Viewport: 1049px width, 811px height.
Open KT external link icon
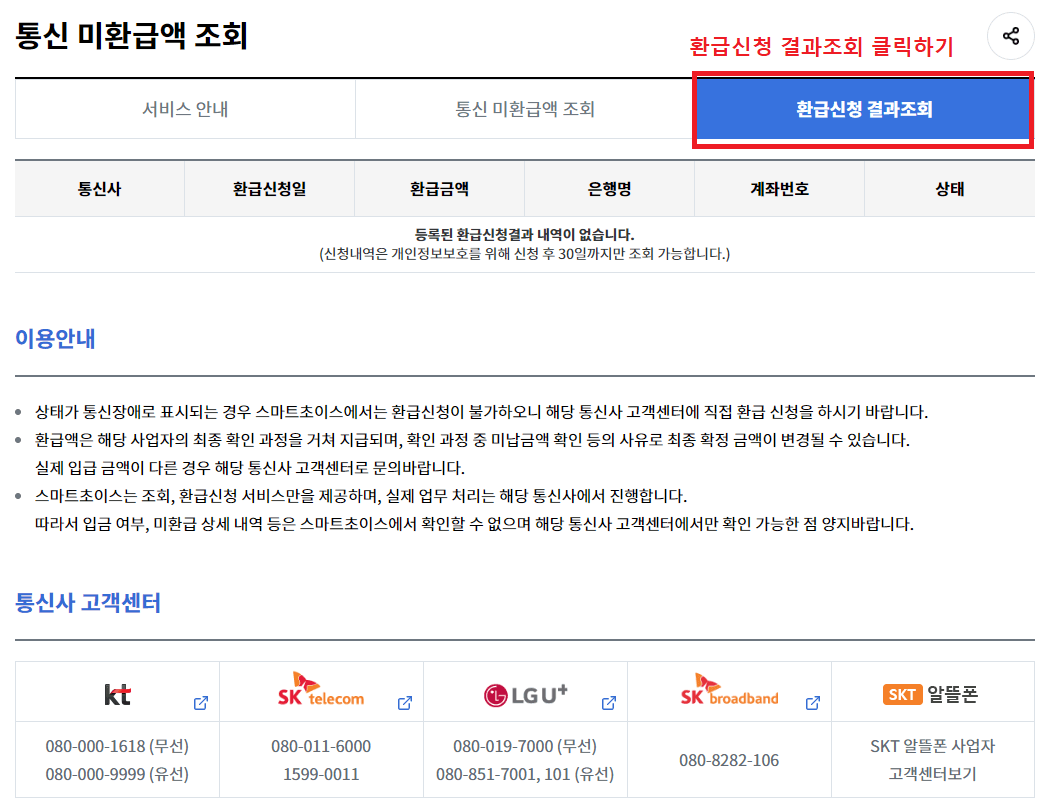click(x=200, y=702)
